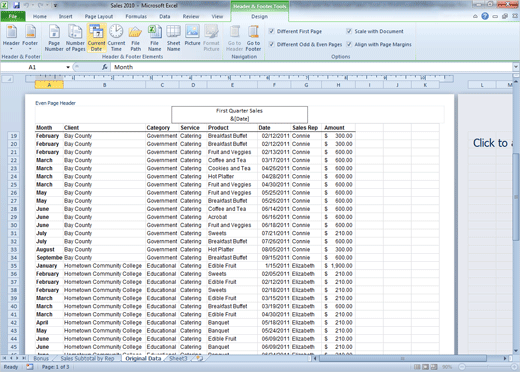Switch to Normal view in status bar
Viewport: 520px width, 372px height.
pos(417,367)
